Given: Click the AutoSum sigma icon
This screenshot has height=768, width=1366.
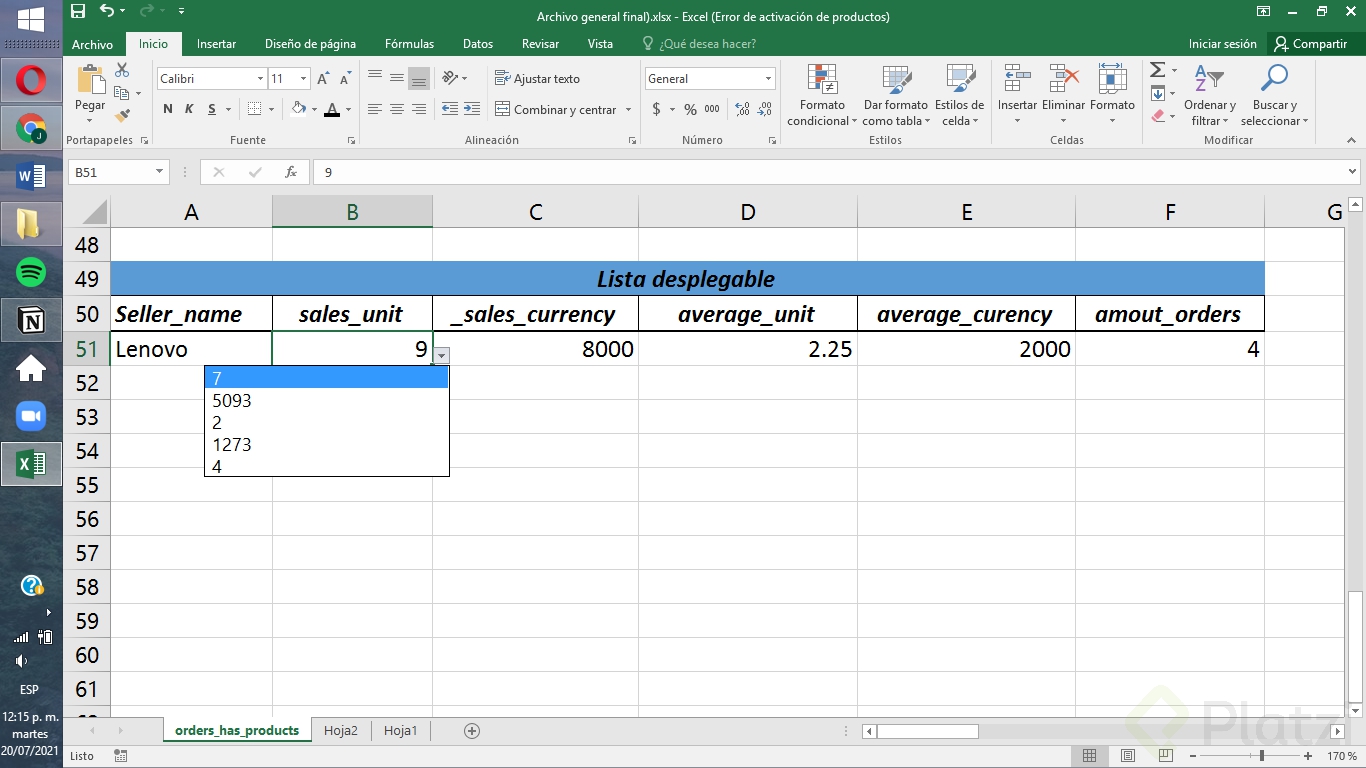Looking at the screenshot, I should click(x=1157, y=70).
